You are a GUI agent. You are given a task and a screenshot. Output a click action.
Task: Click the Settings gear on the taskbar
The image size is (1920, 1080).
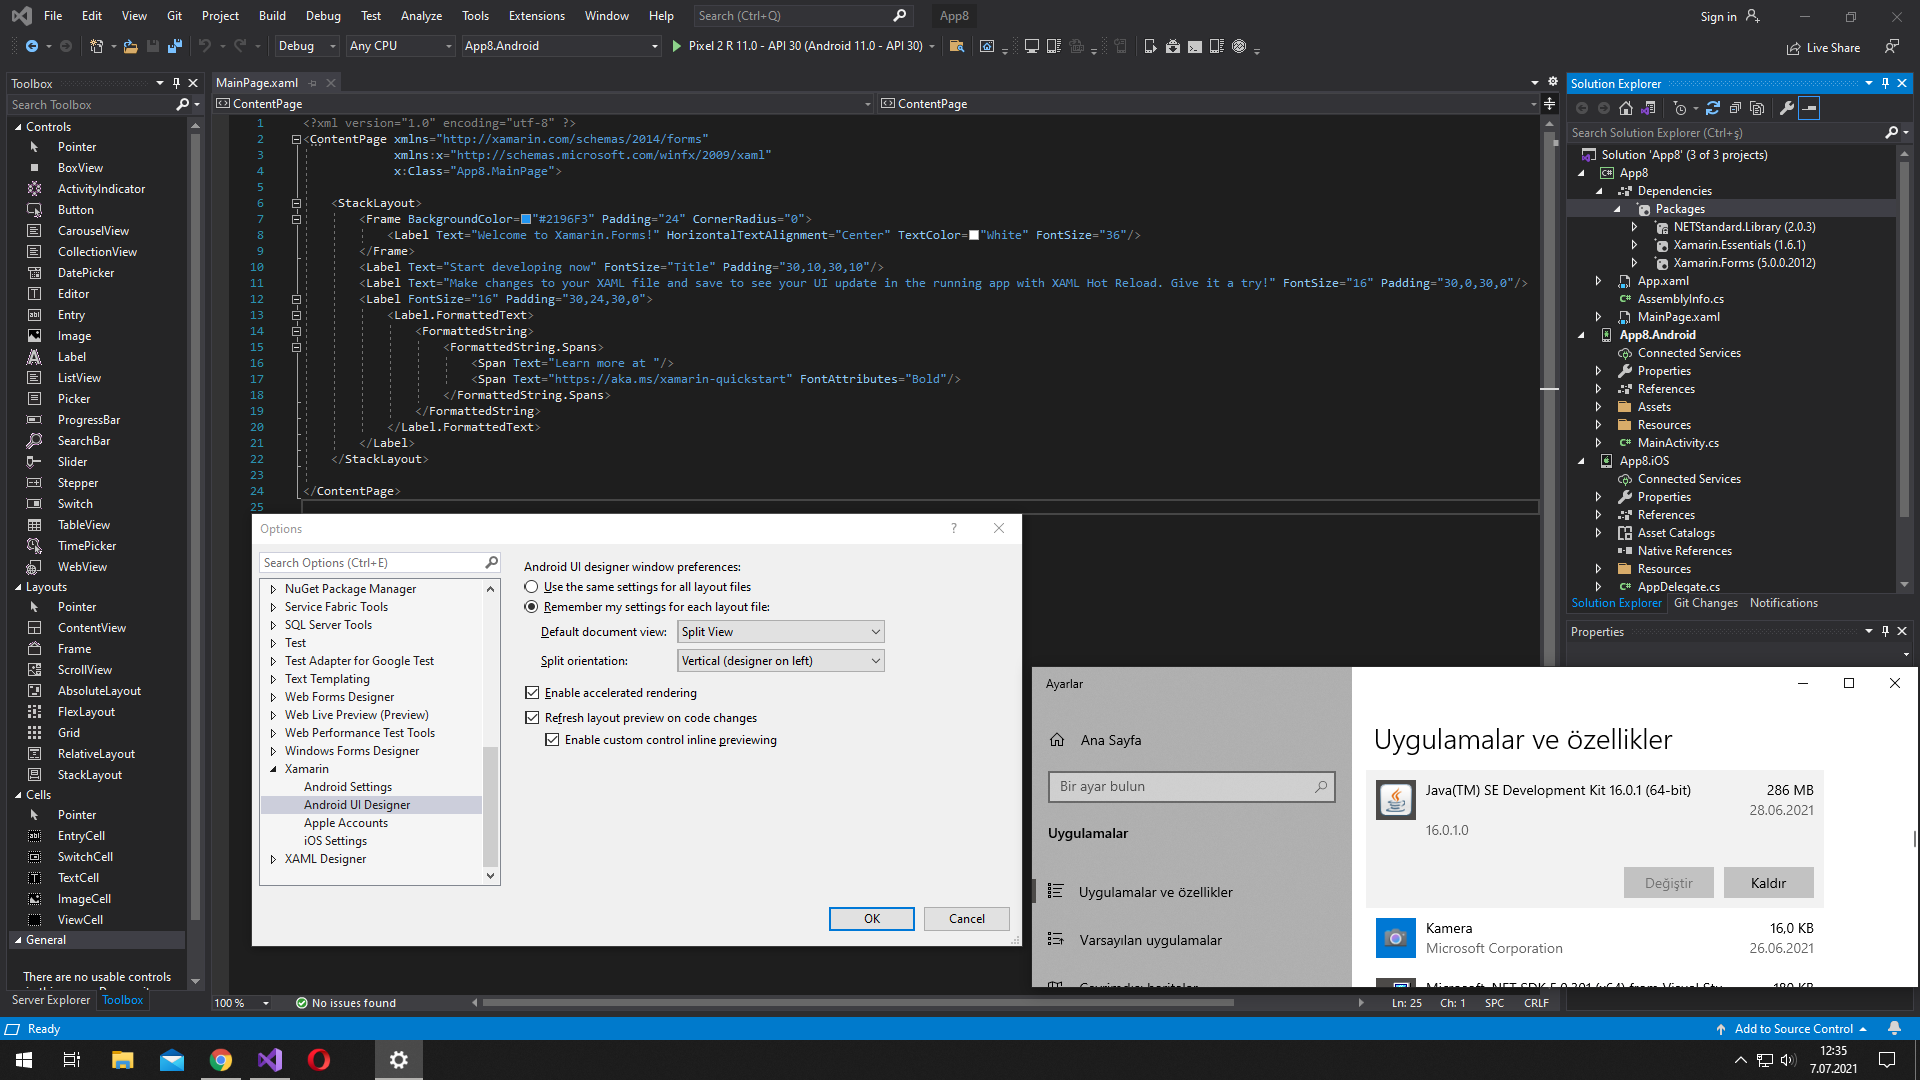click(x=399, y=1060)
